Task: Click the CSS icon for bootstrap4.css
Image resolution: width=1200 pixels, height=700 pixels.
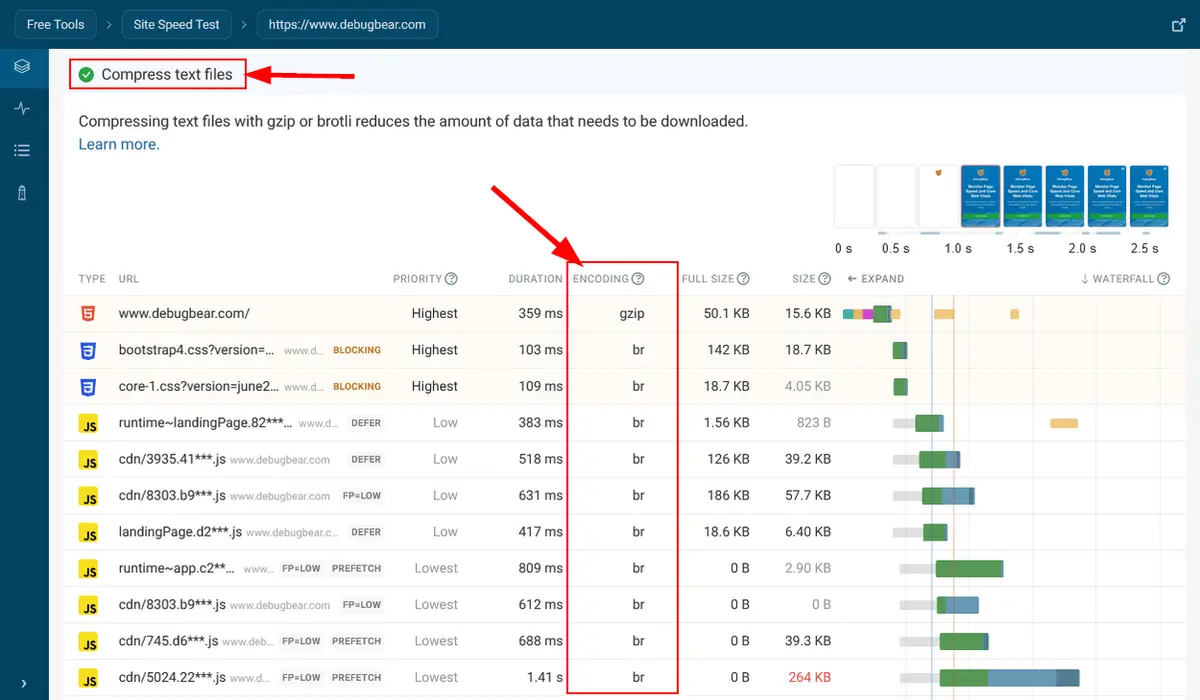Action: [x=89, y=350]
